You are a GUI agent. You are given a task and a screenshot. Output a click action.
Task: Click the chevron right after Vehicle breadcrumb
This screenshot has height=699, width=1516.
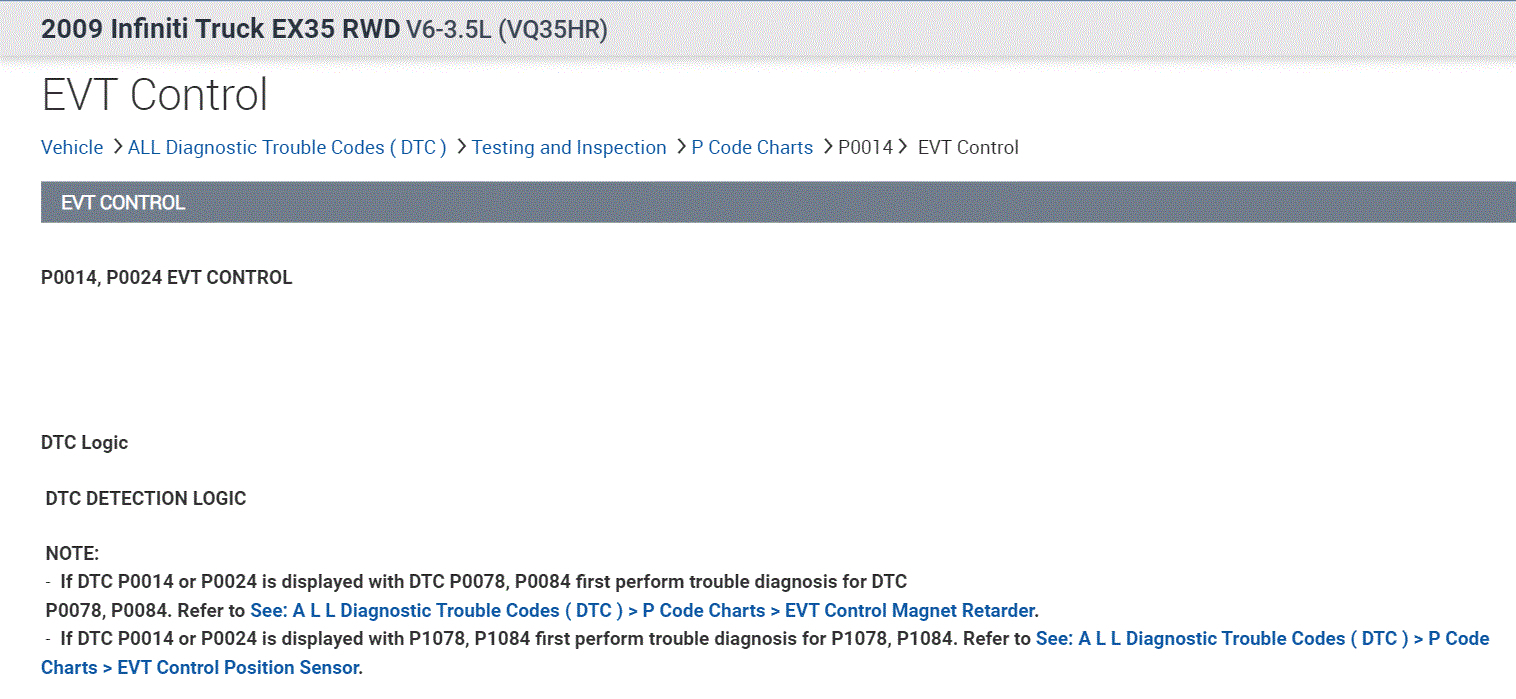pos(116,148)
